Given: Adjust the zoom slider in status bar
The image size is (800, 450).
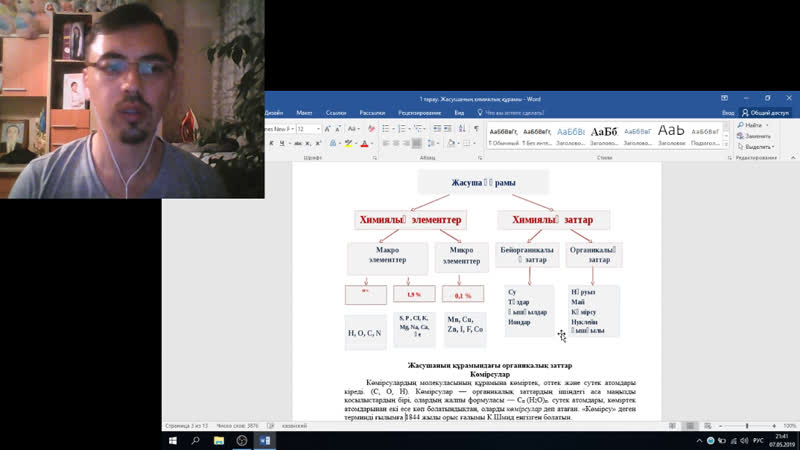Looking at the screenshot, I should [748, 425].
